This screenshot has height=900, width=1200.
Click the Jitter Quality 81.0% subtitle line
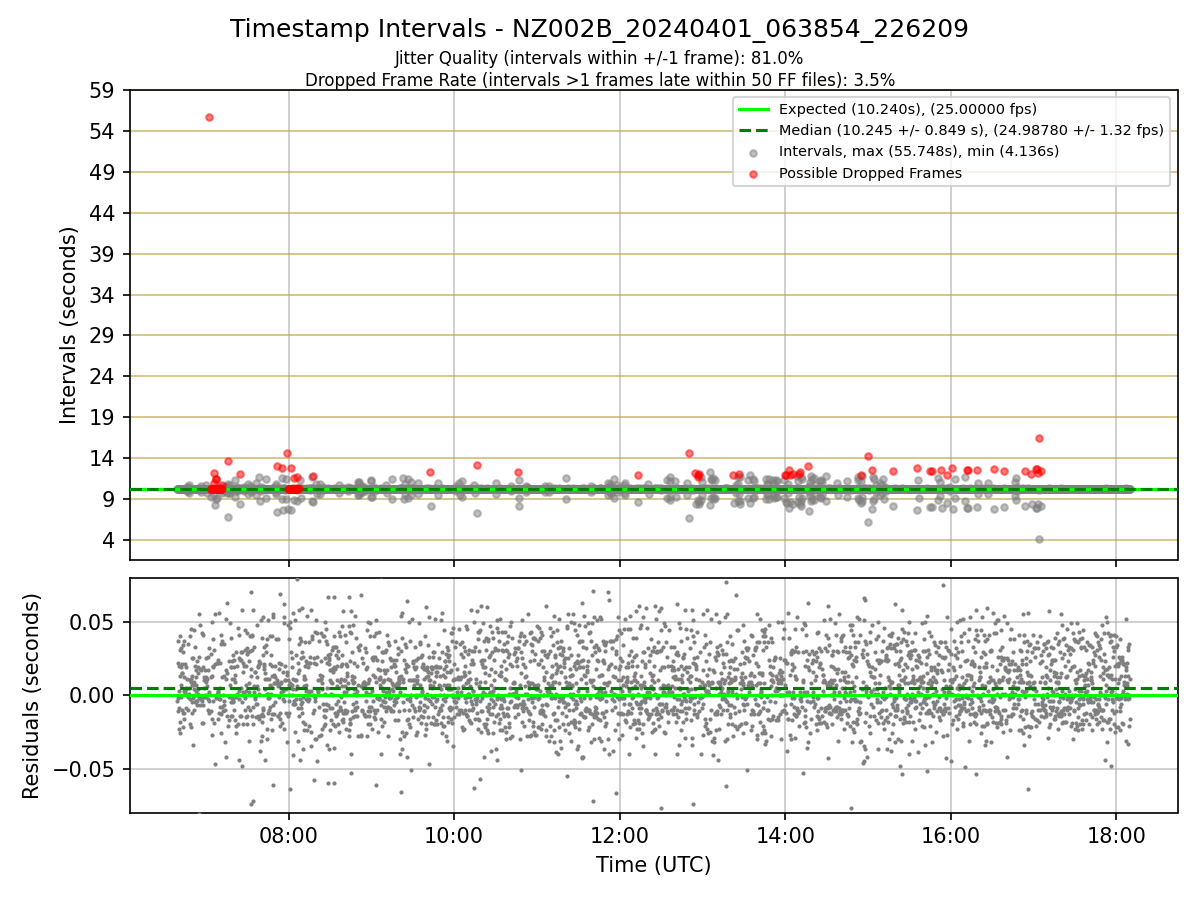pyautogui.click(x=599, y=58)
